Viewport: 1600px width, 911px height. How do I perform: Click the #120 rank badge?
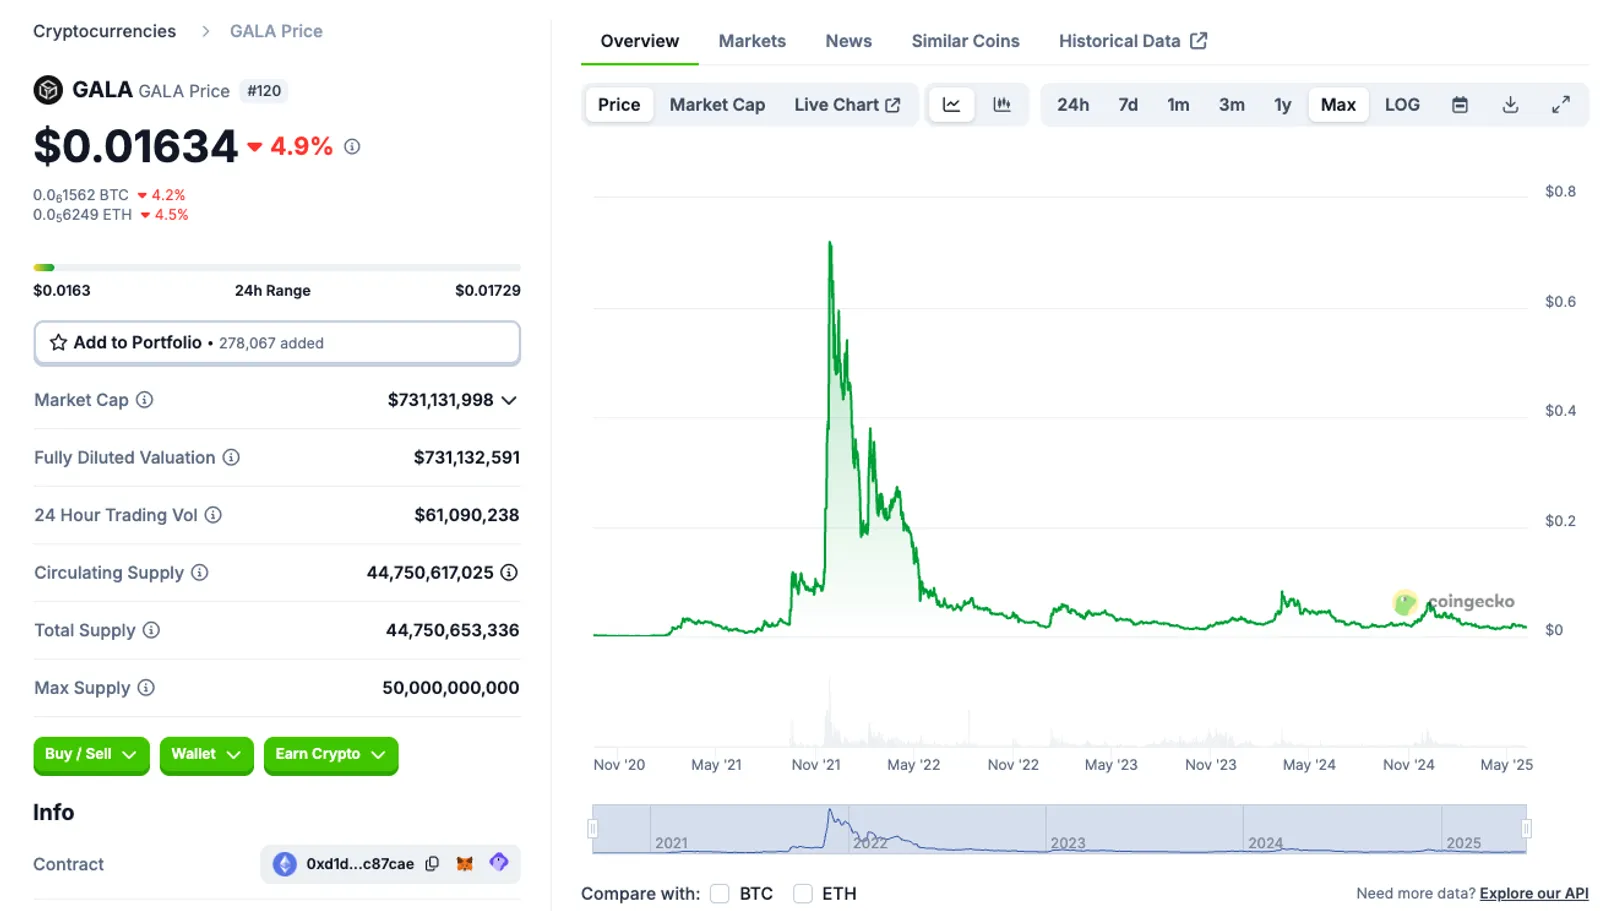[x=264, y=91]
